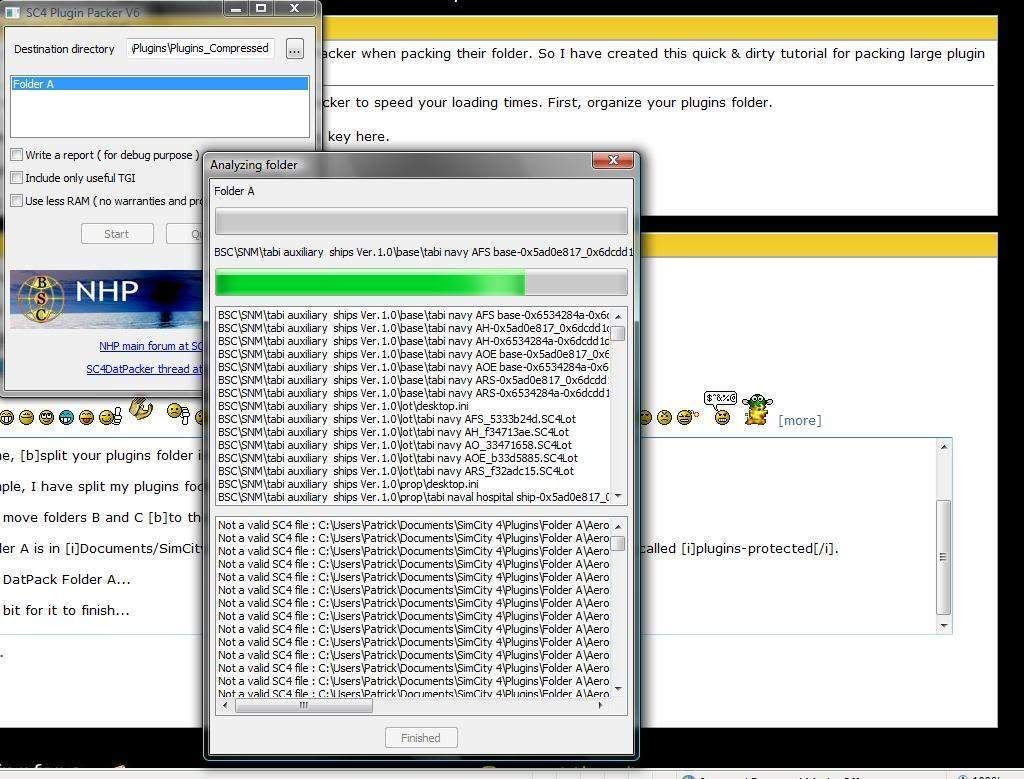
Task: Select the 'lot\desktop.ini' line
Action: click(413, 406)
